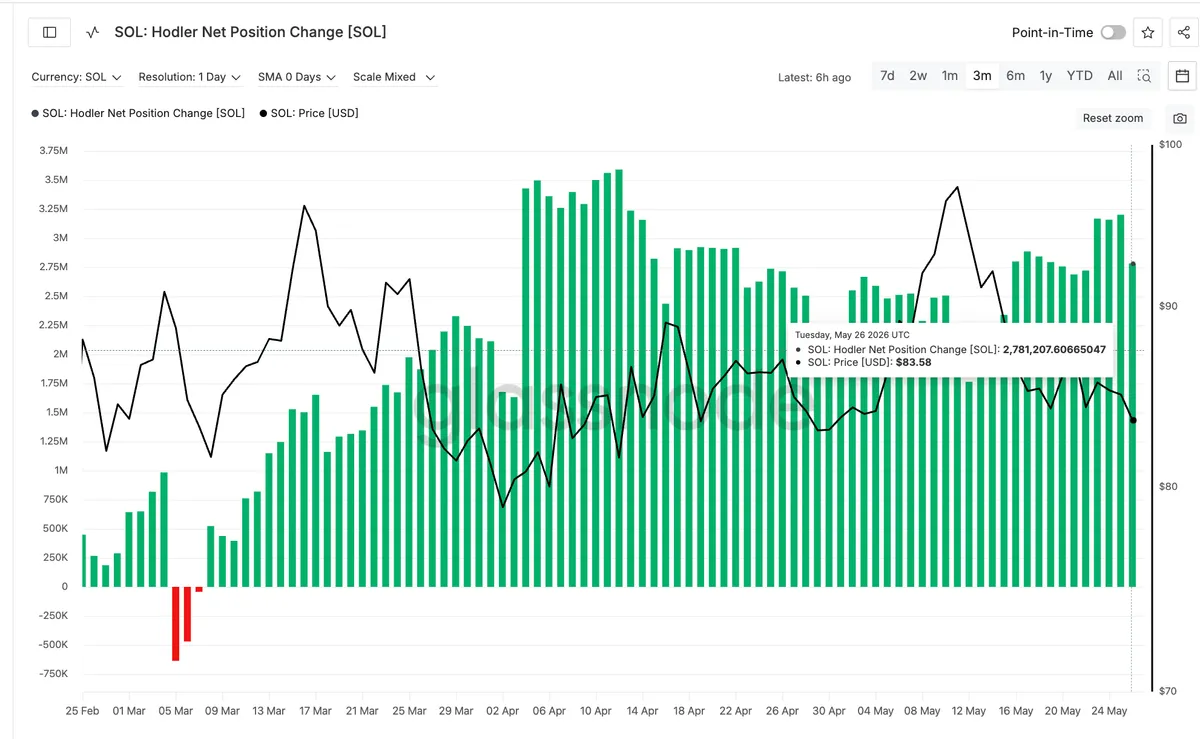Toggle the Hodler Net Position Change legend series
This screenshot has width=1200, height=739.
138,114
